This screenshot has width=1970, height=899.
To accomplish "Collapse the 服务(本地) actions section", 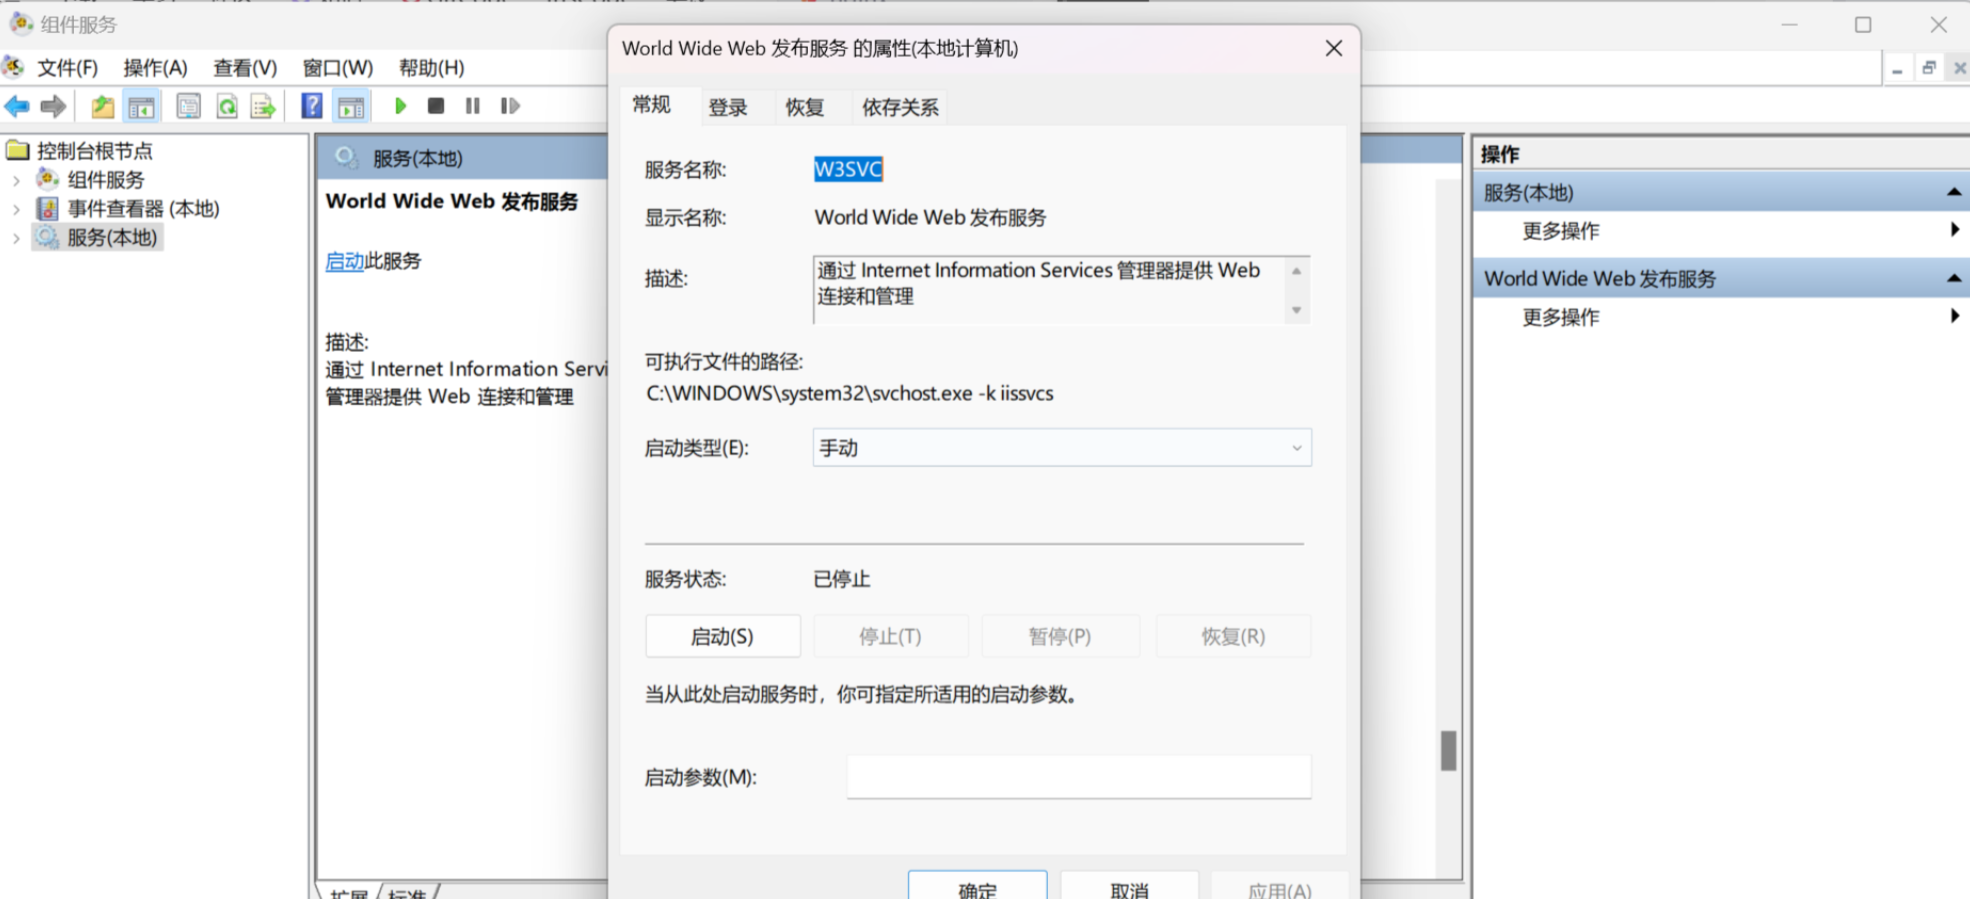I will click(x=1953, y=192).
